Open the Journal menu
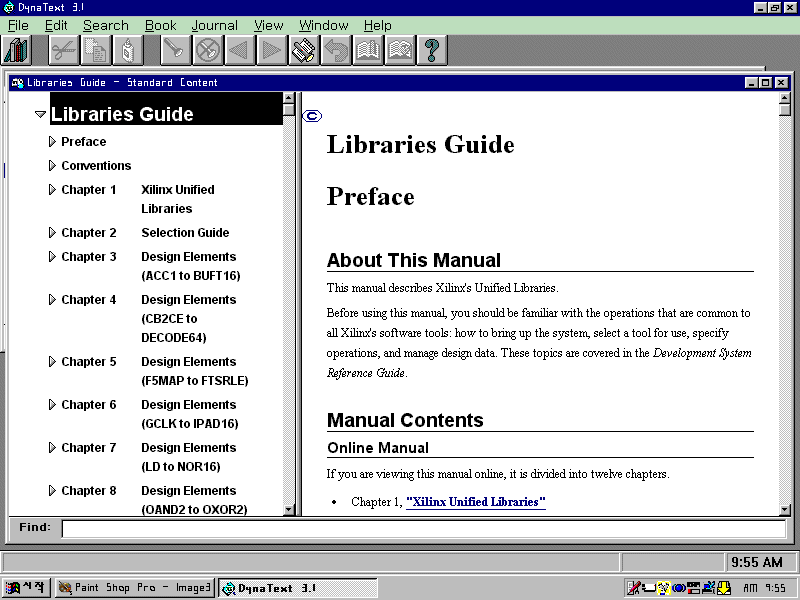800x600 pixels. coord(214,26)
